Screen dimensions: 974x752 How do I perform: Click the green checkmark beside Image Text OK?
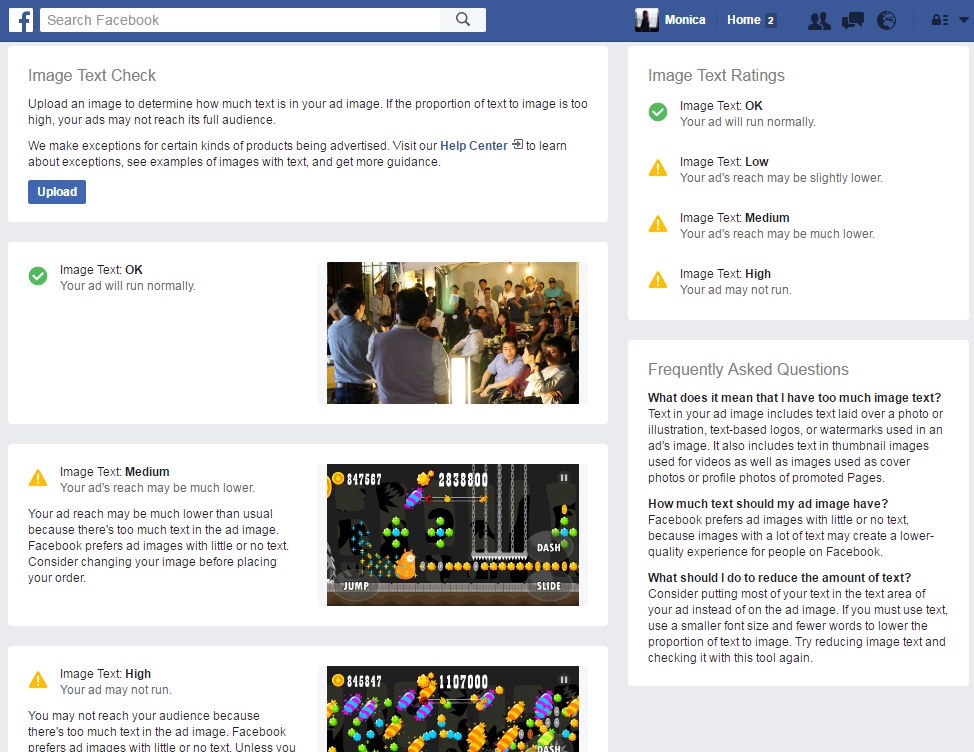click(657, 112)
